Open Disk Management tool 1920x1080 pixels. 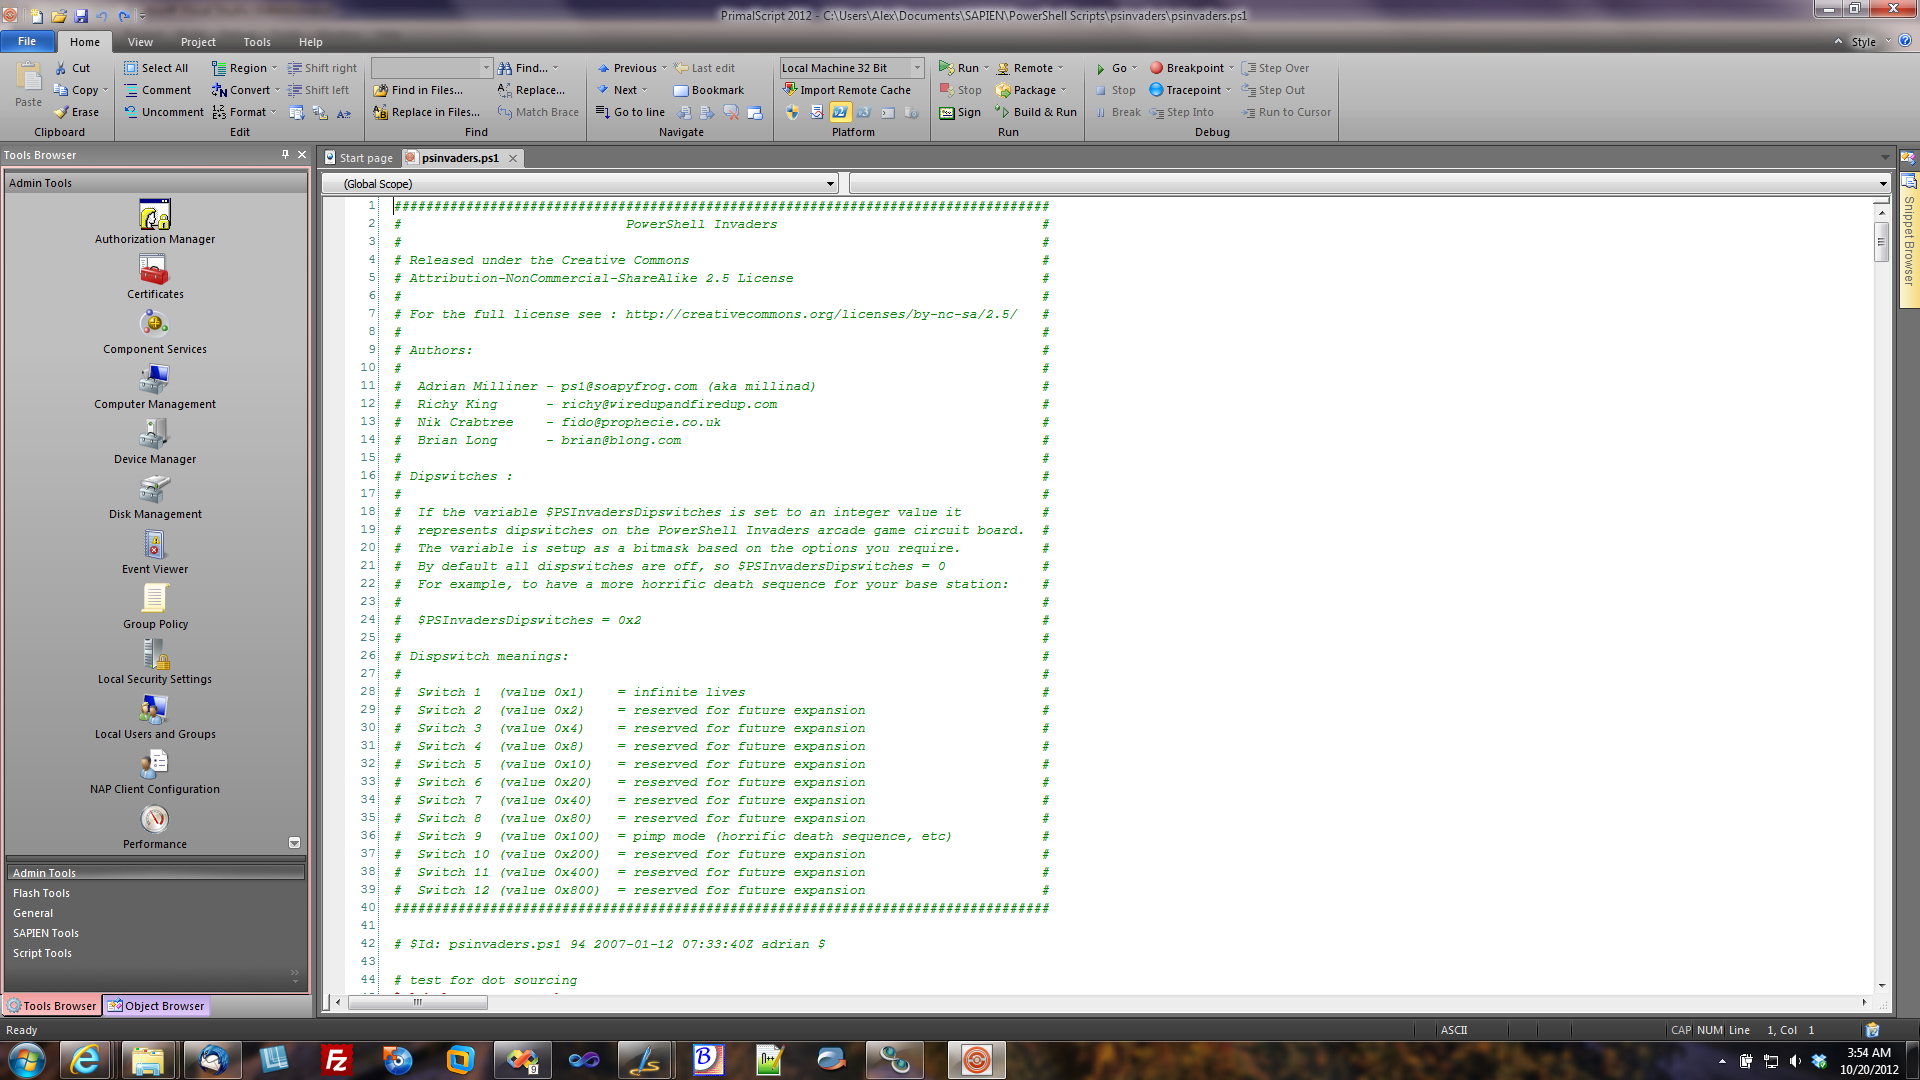pos(155,497)
